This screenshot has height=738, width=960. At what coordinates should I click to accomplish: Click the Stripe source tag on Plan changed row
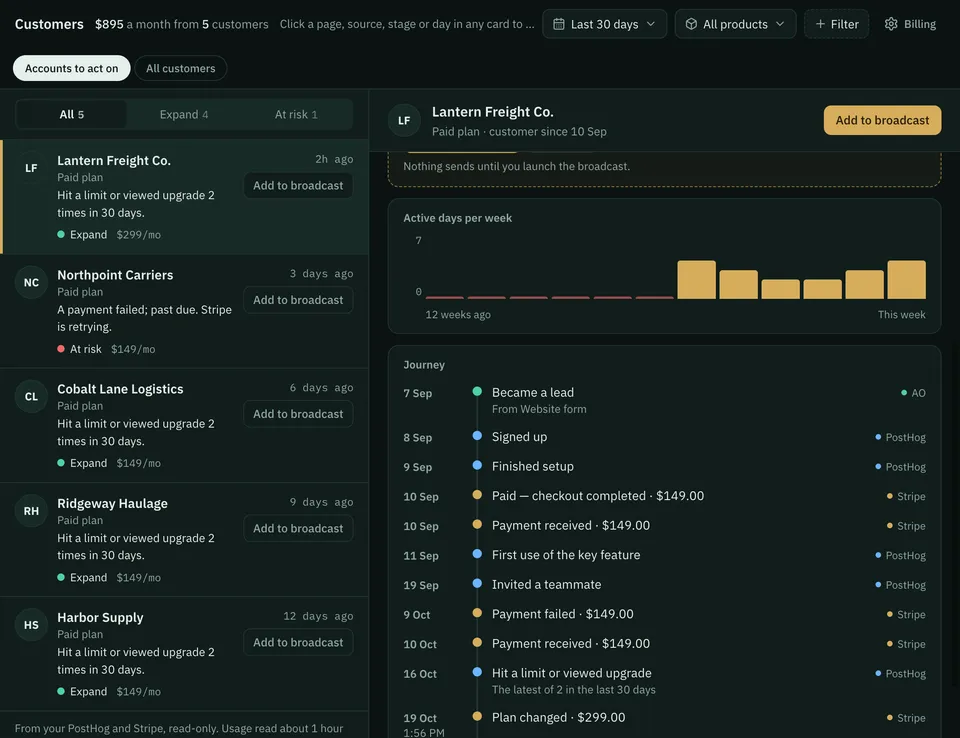[906, 718]
